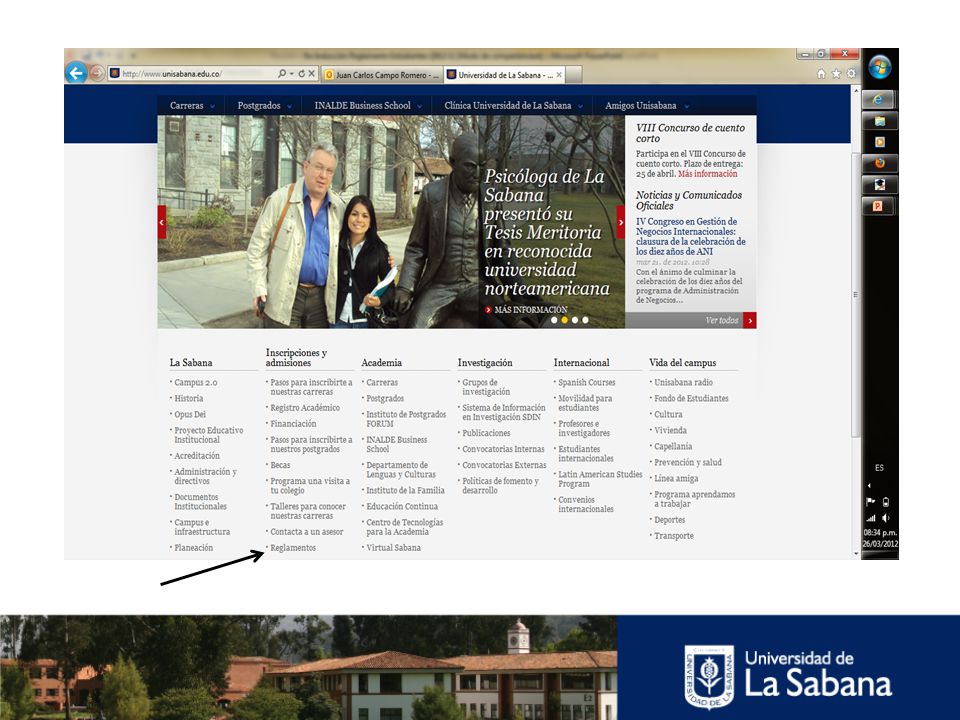Show the previous carousel slide

[162, 222]
